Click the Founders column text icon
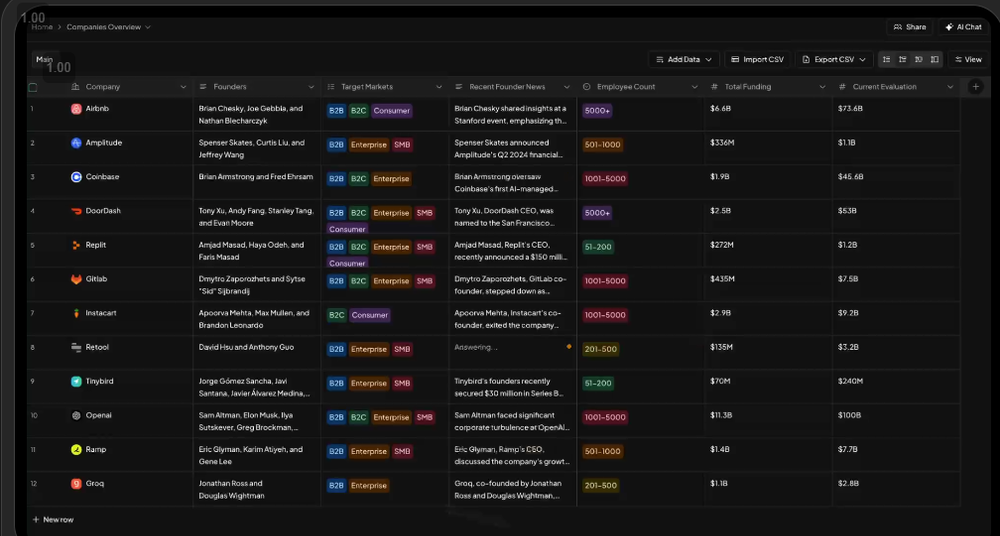The height and width of the screenshot is (536, 1000). coord(203,87)
